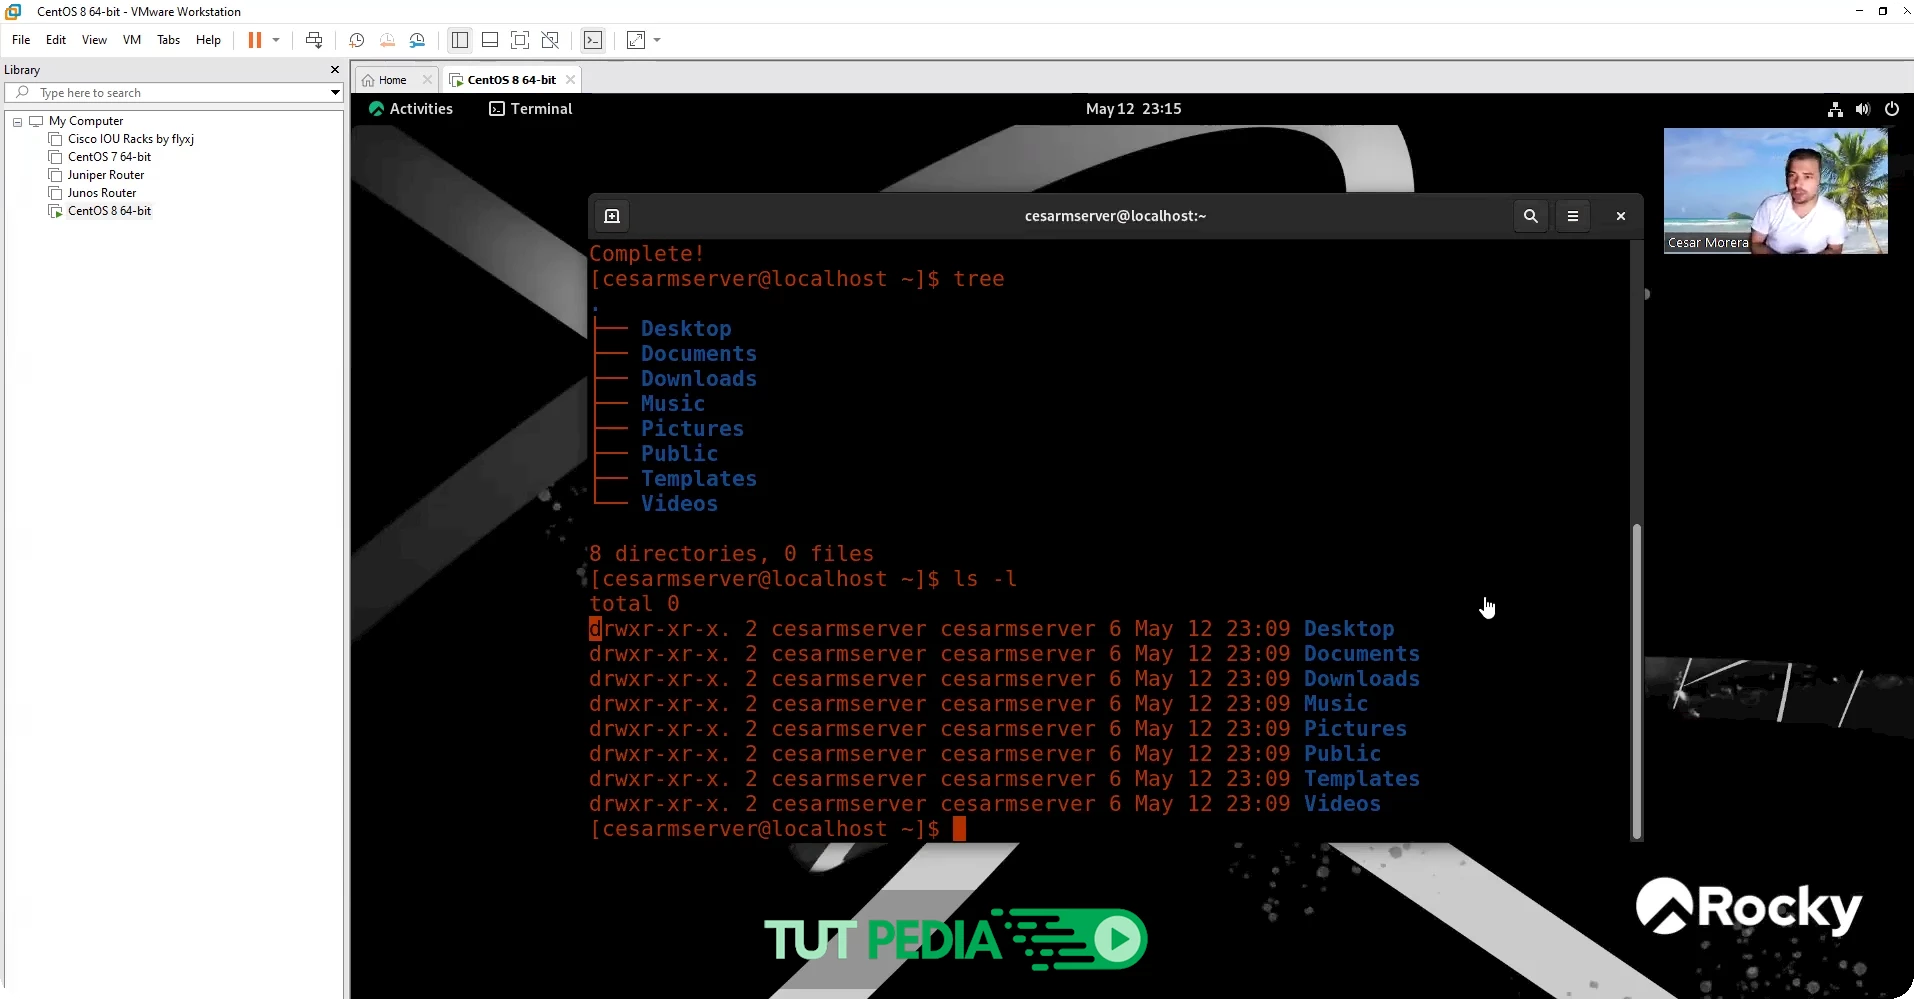Select My Computer in library

[x=86, y=121]
